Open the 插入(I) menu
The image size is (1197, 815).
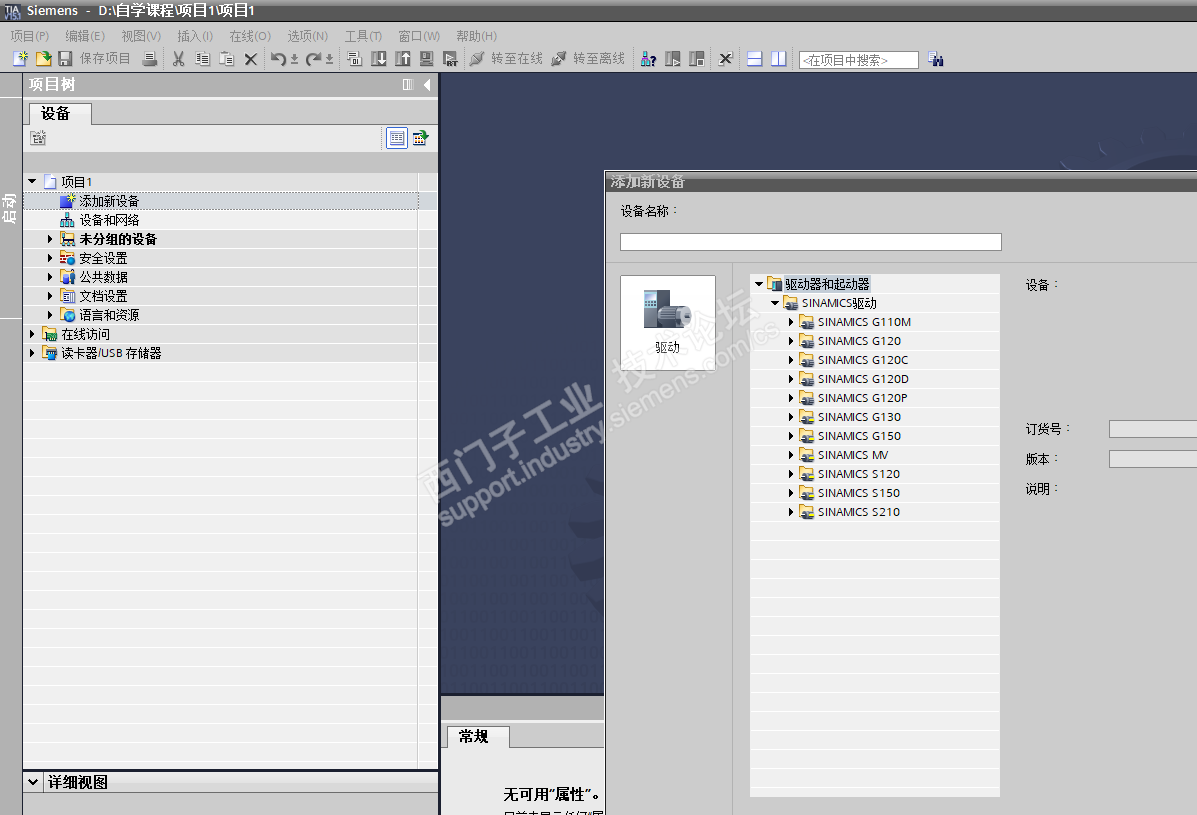[195, 36]
